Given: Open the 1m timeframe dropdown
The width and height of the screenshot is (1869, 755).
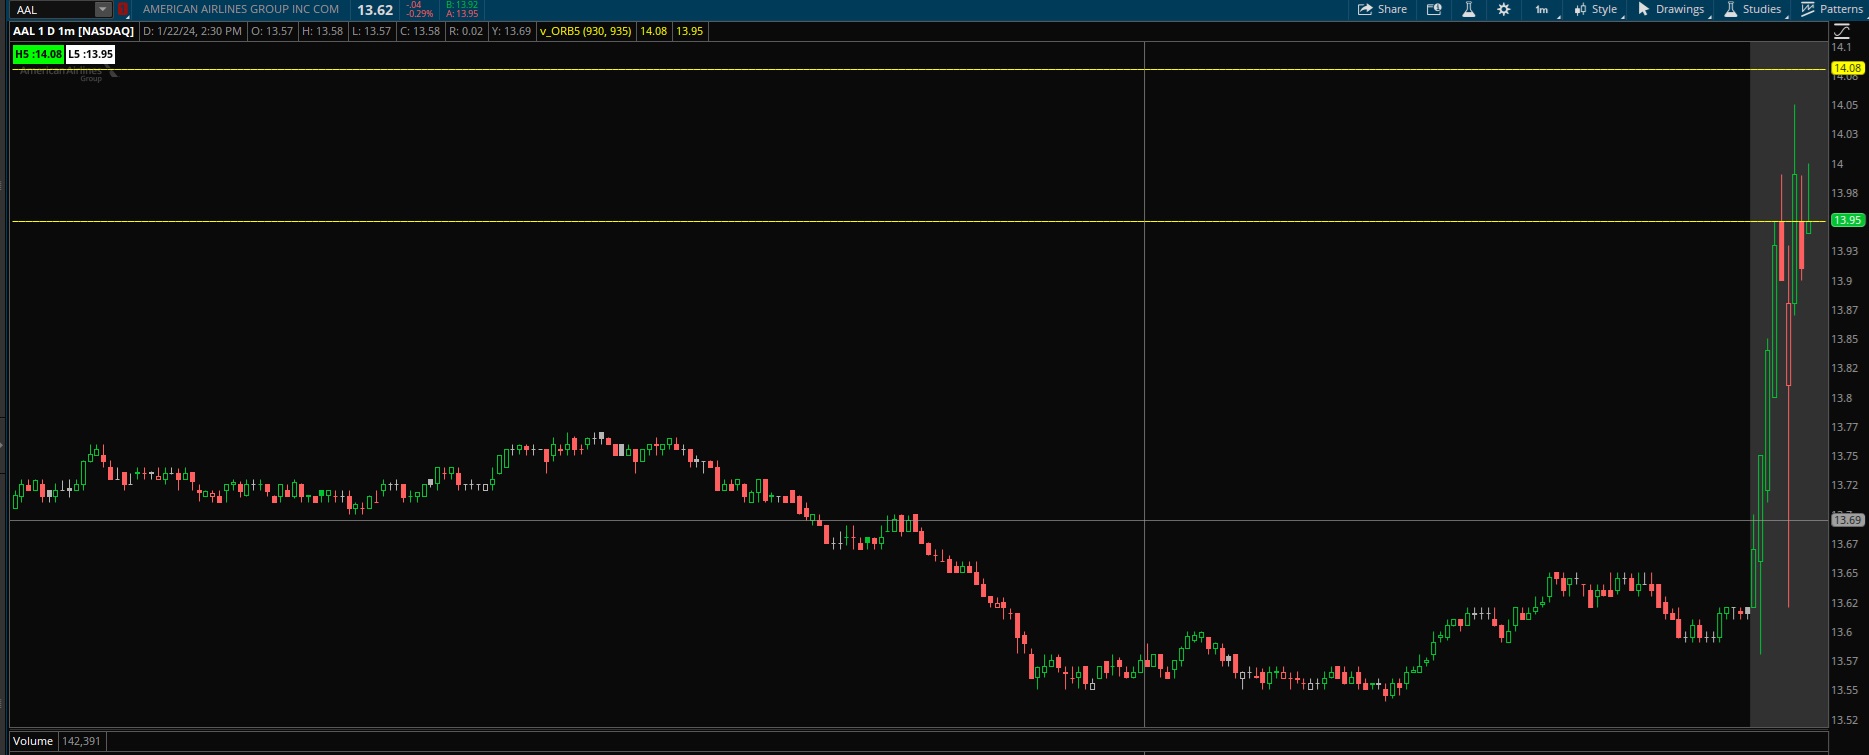Looking at the screenshot, I should pos(1543,9).
